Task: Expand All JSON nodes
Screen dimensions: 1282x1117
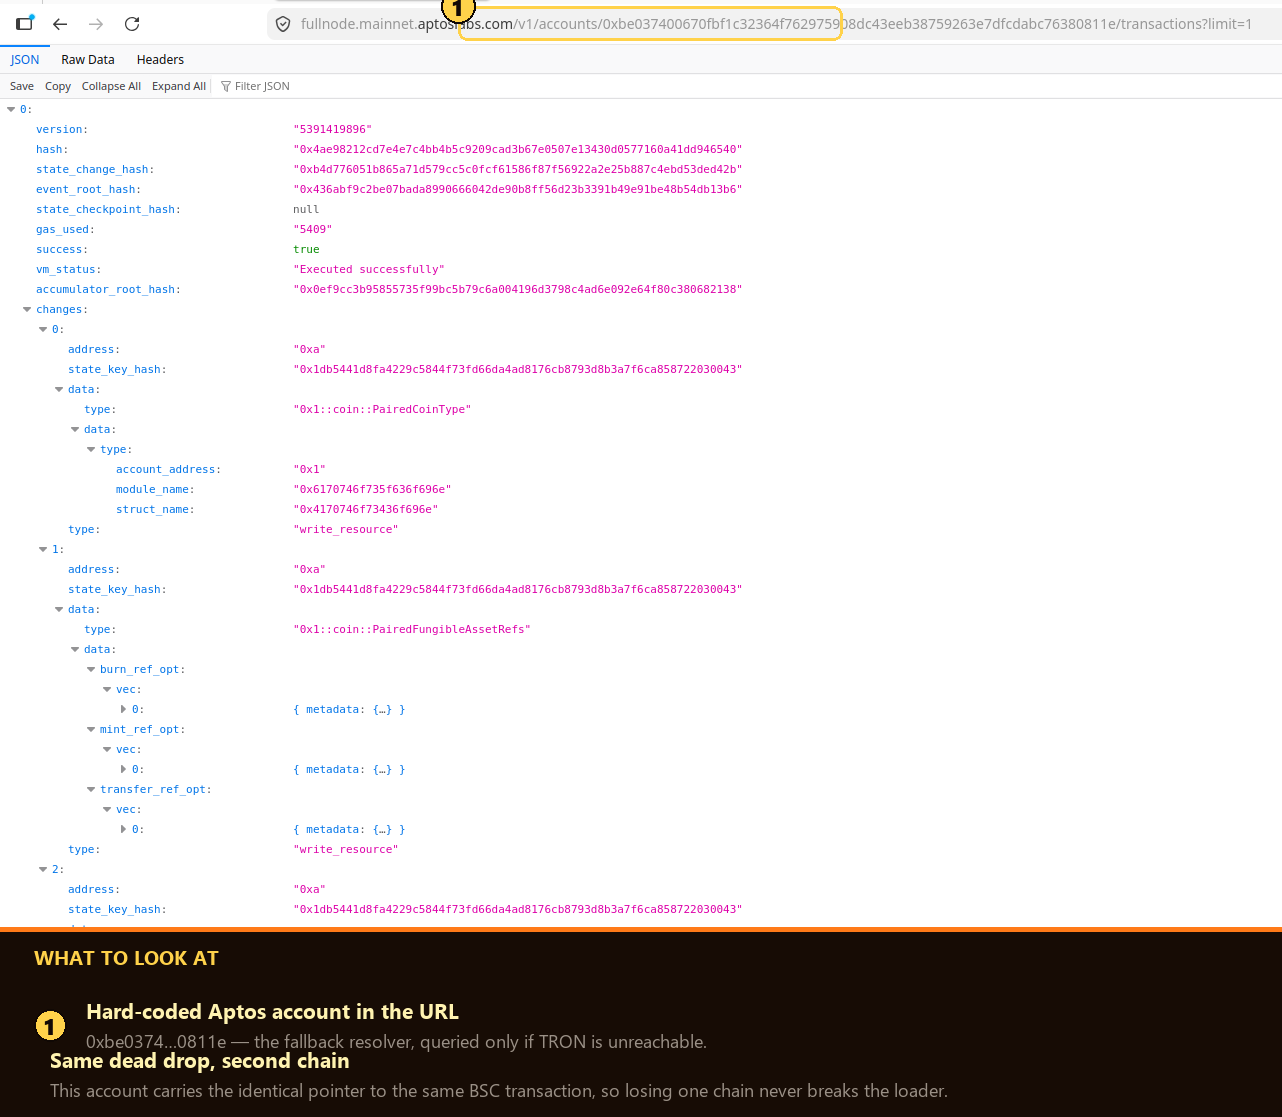Action: 179,86
